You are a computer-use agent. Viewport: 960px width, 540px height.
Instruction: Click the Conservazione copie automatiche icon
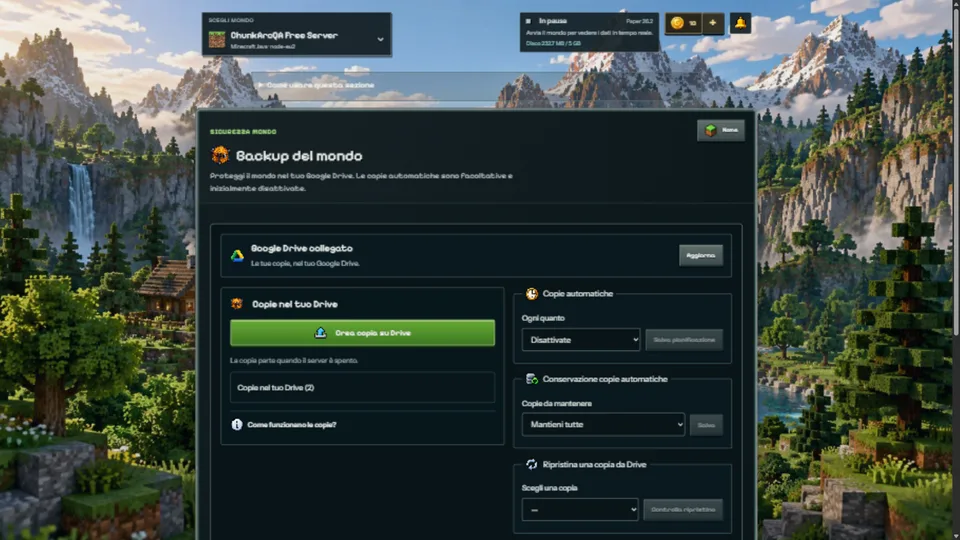pyautogui.click(x=531, y=379)
